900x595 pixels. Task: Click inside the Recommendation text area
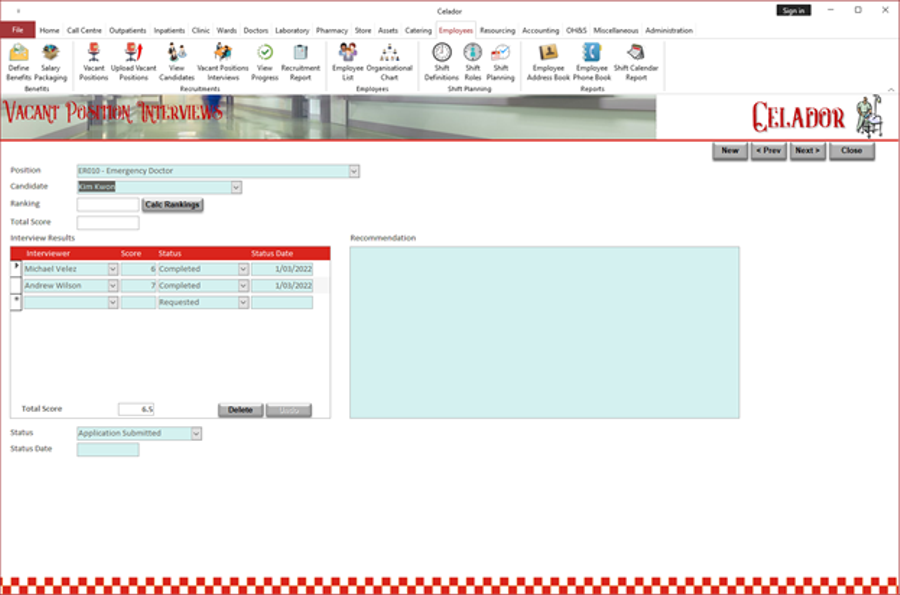(x=544, y=332)
